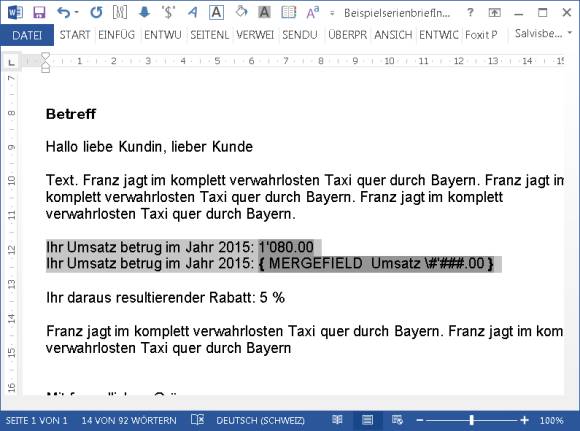Save the document with the floppy disk icon

39,13
